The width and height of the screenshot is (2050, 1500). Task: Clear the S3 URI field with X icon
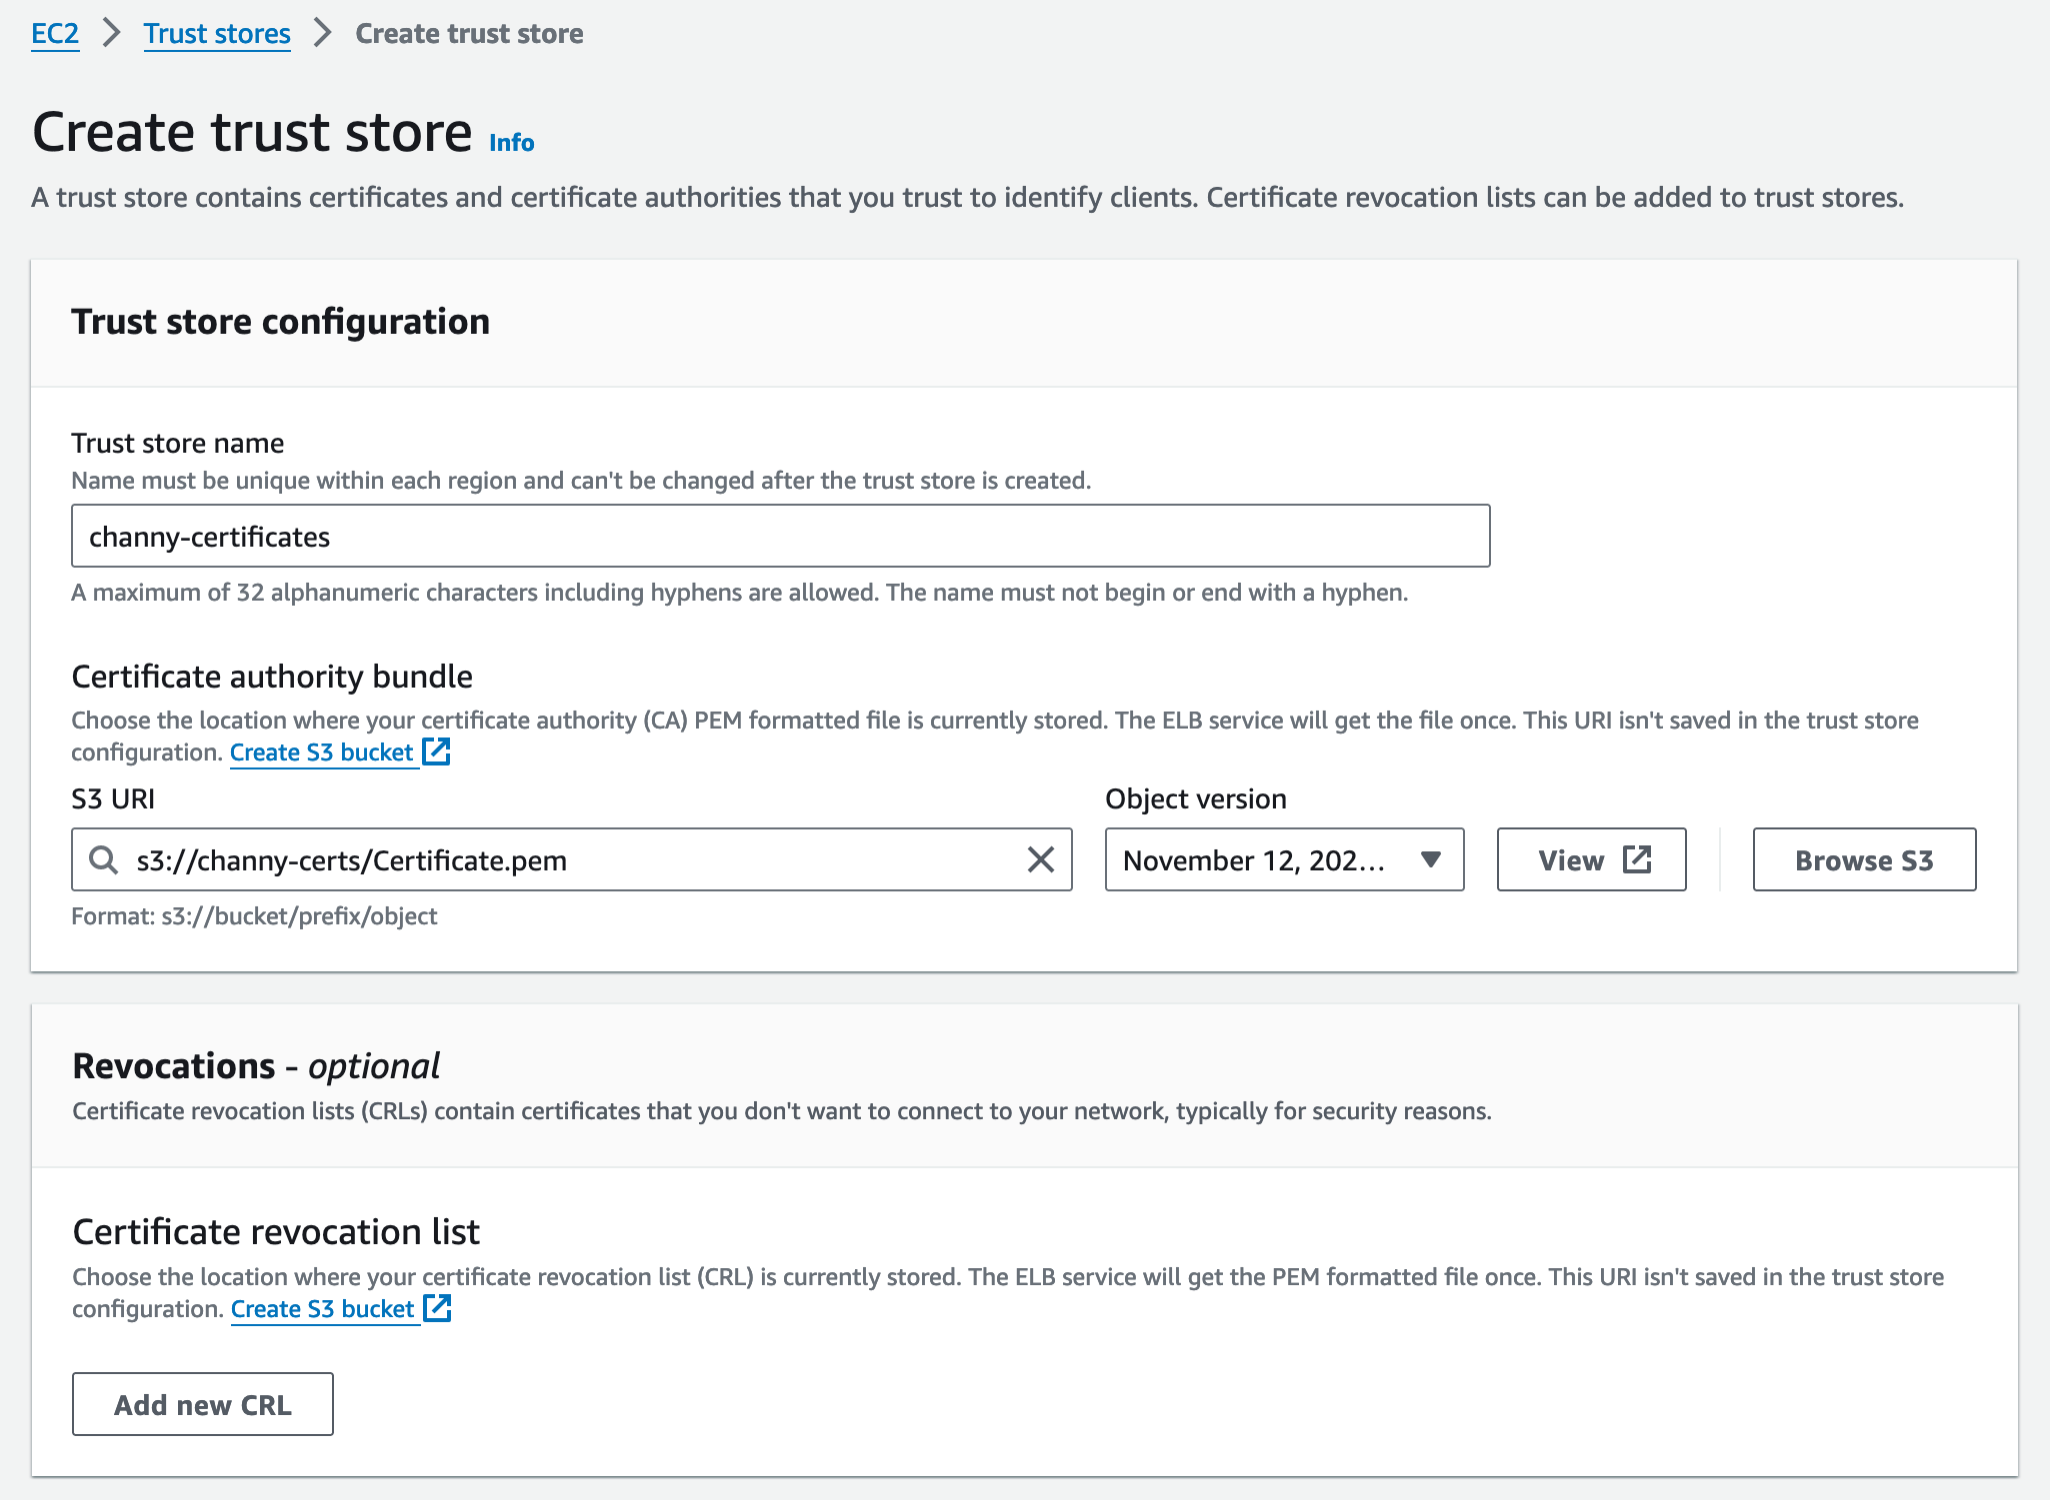coord(1040,859)
